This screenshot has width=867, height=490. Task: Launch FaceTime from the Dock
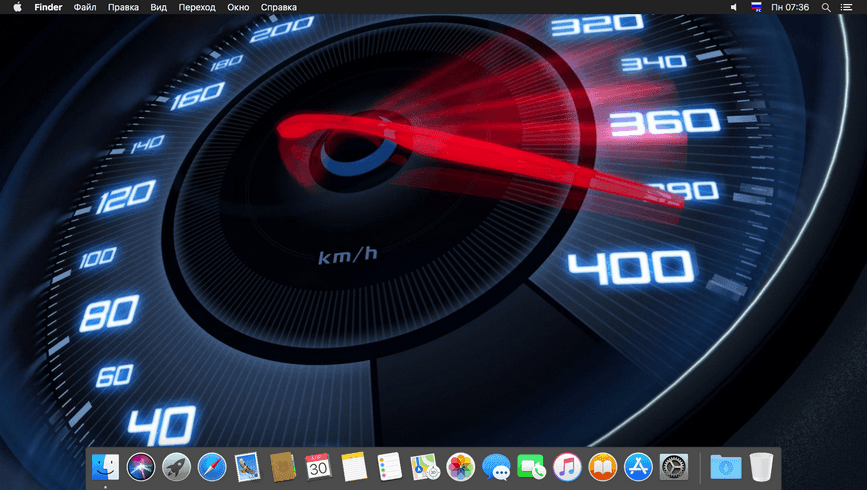(x=531, y=467)
